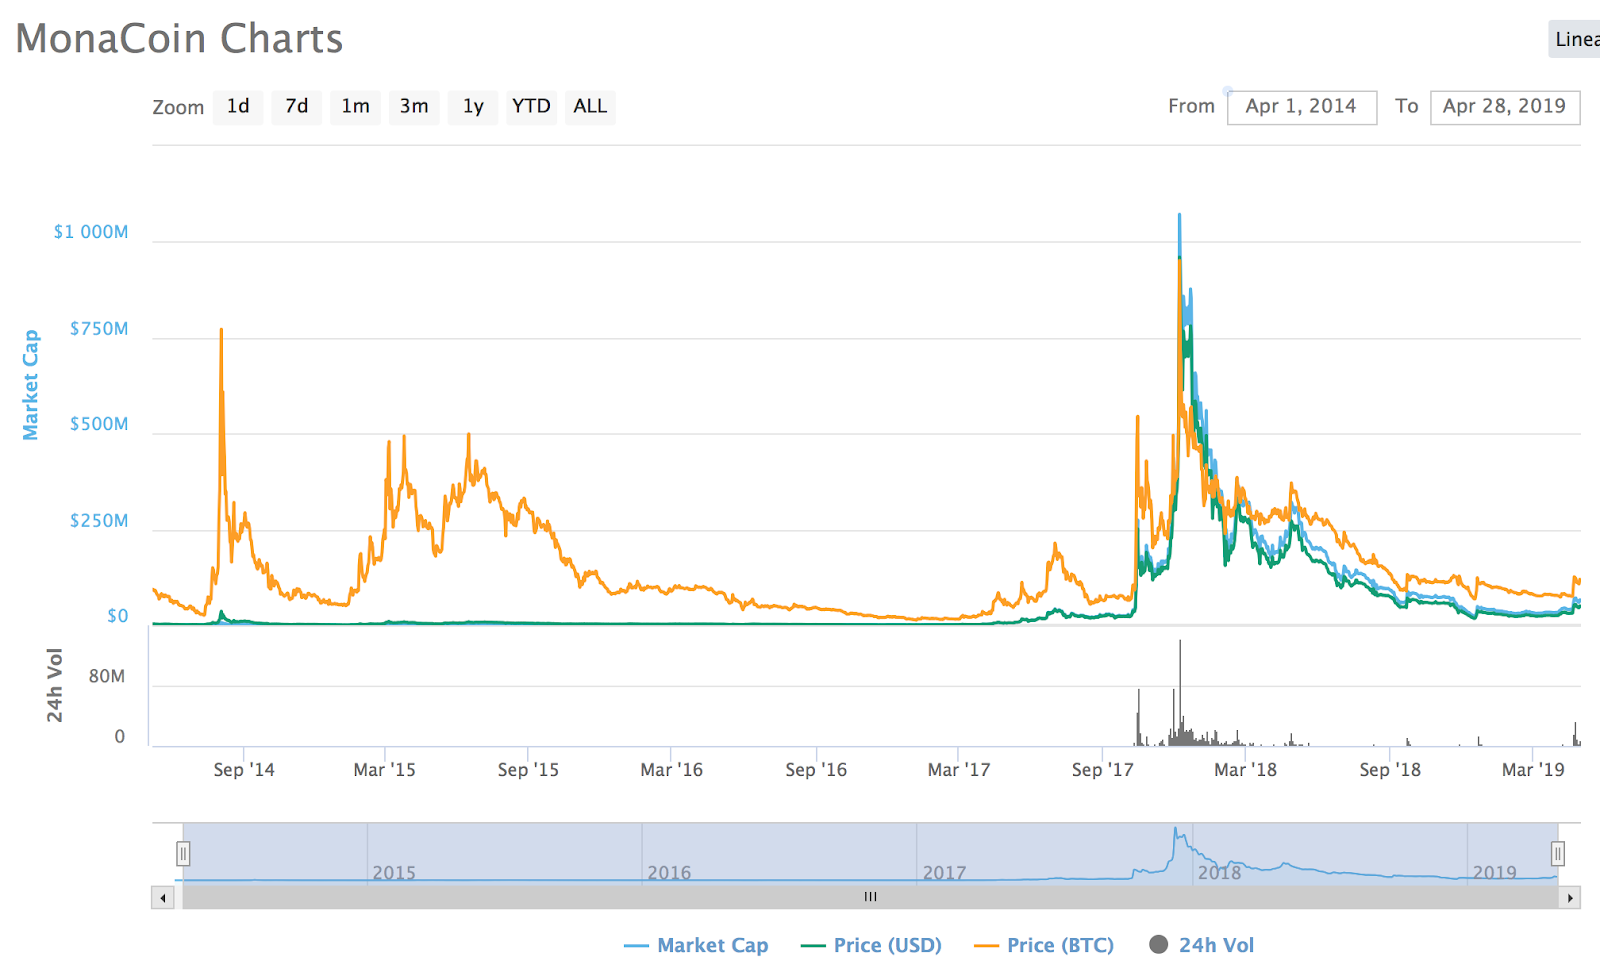Set zoom range to 1y
This screenshot has height=976, width=1600.
coord(473,106)
